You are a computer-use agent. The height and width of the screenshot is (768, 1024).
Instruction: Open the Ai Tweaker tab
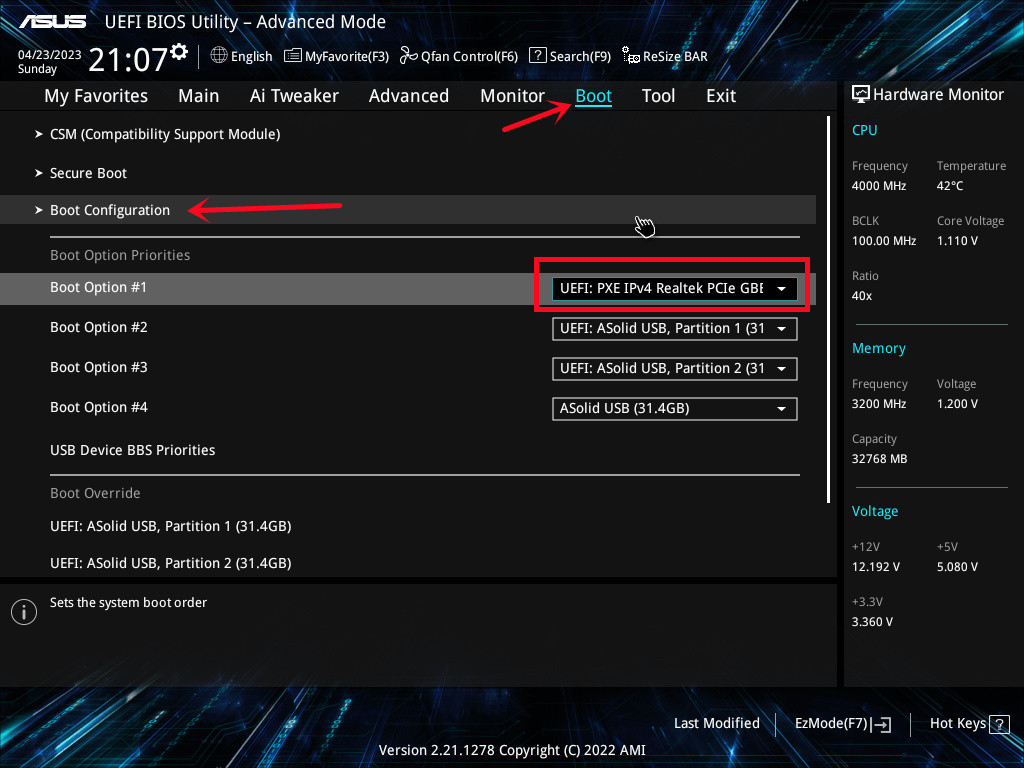point(294,96)
